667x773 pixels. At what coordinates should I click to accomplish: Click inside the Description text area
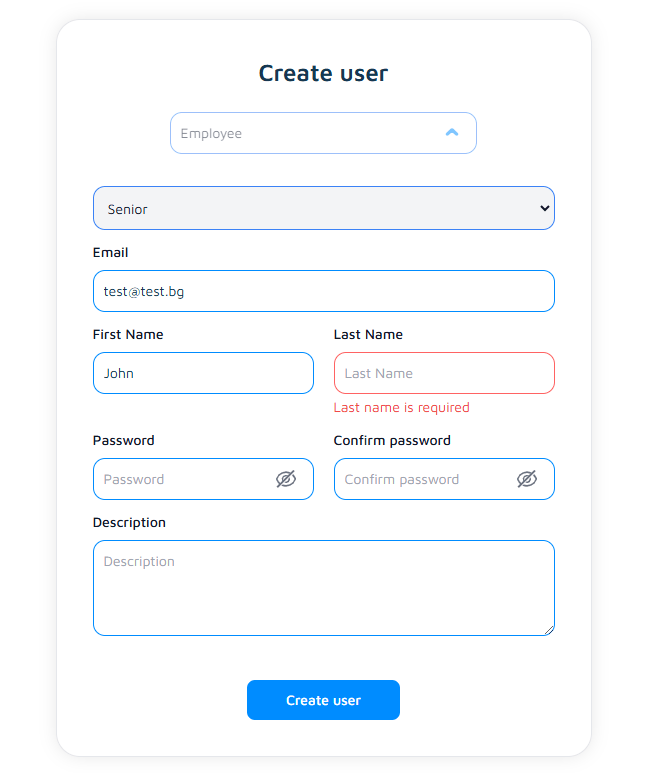[x=323, y=588]
